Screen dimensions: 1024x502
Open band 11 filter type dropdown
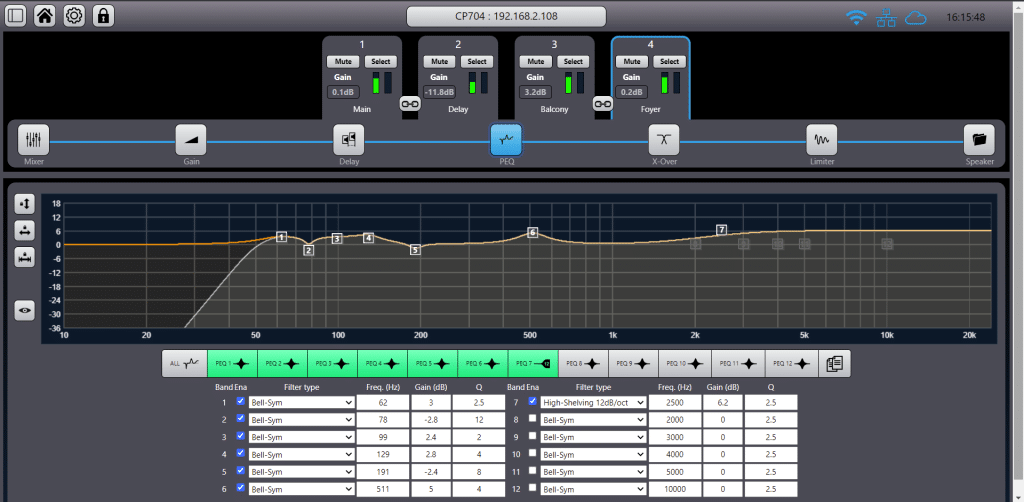tap(594, 472)
